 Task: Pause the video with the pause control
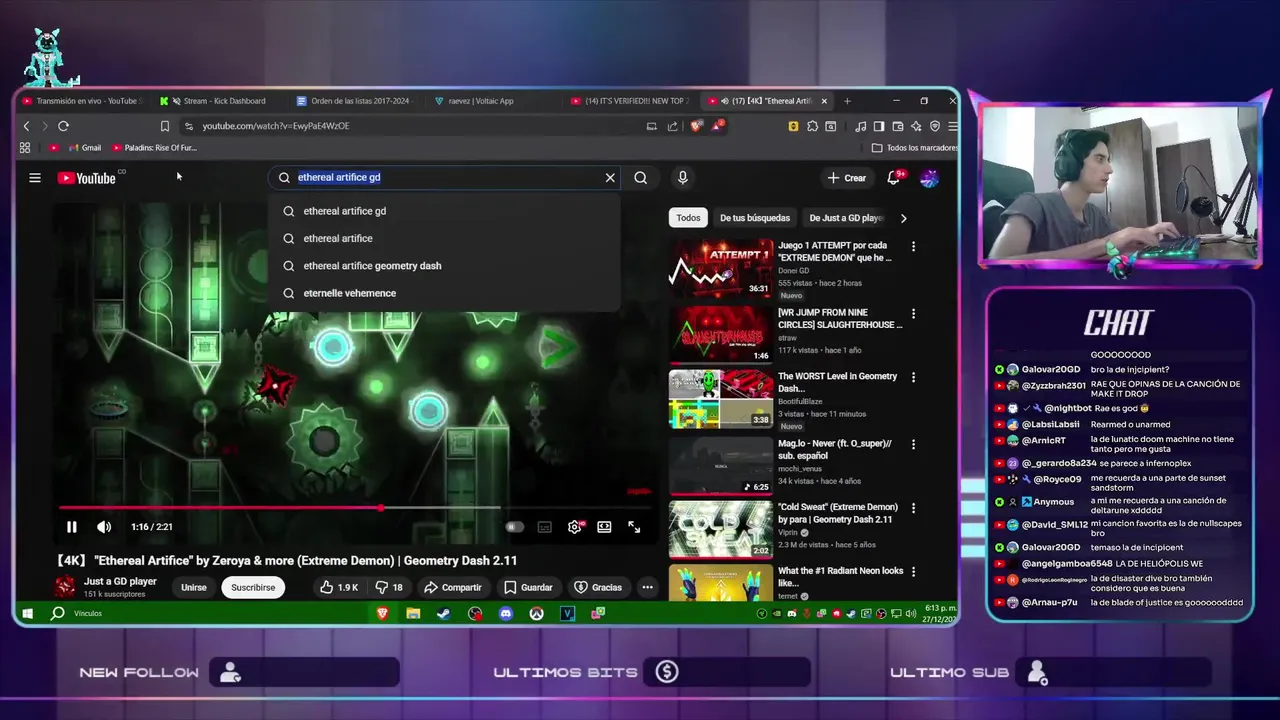[72, 527]
